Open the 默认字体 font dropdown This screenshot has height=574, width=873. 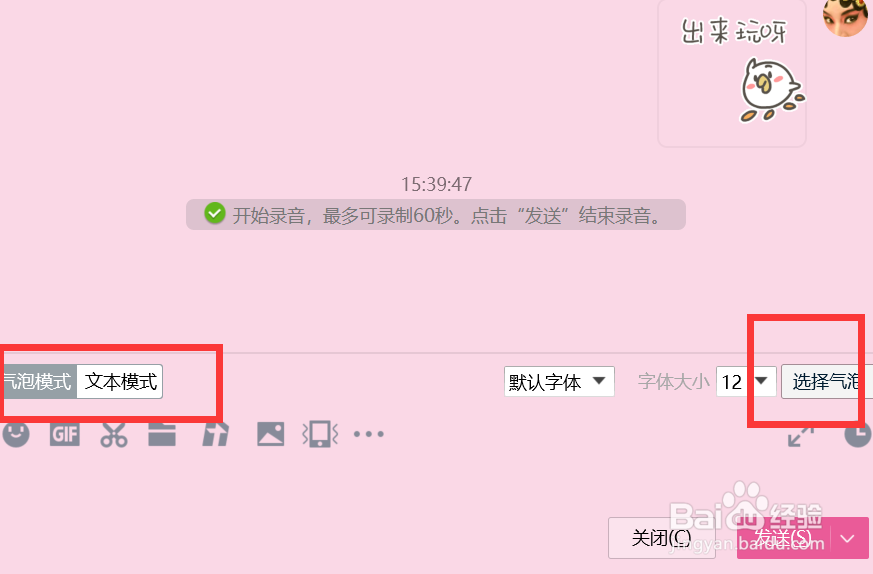pos(559,381)
